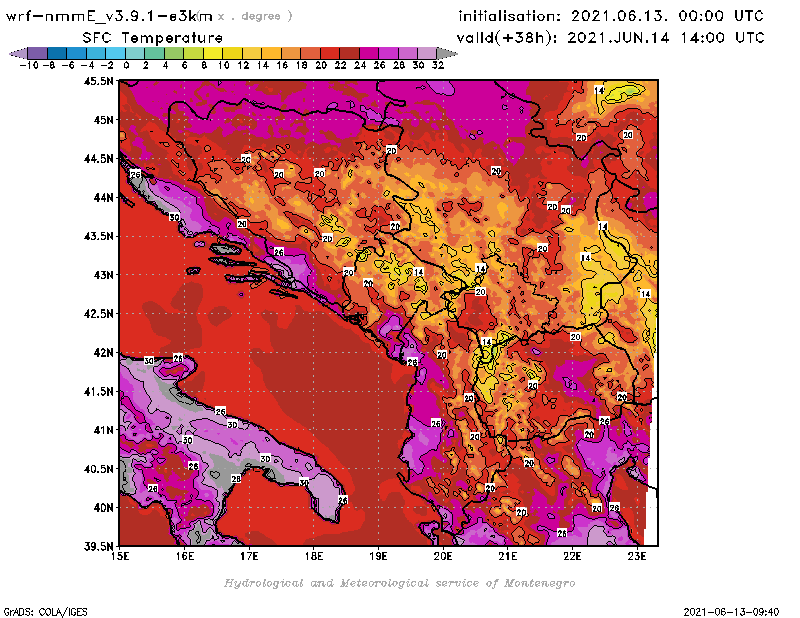Click the yellow legend swatch between 8 and 10
Viewport: 800px width, 618px height.
pyautogui.click(x=213, y=53)
